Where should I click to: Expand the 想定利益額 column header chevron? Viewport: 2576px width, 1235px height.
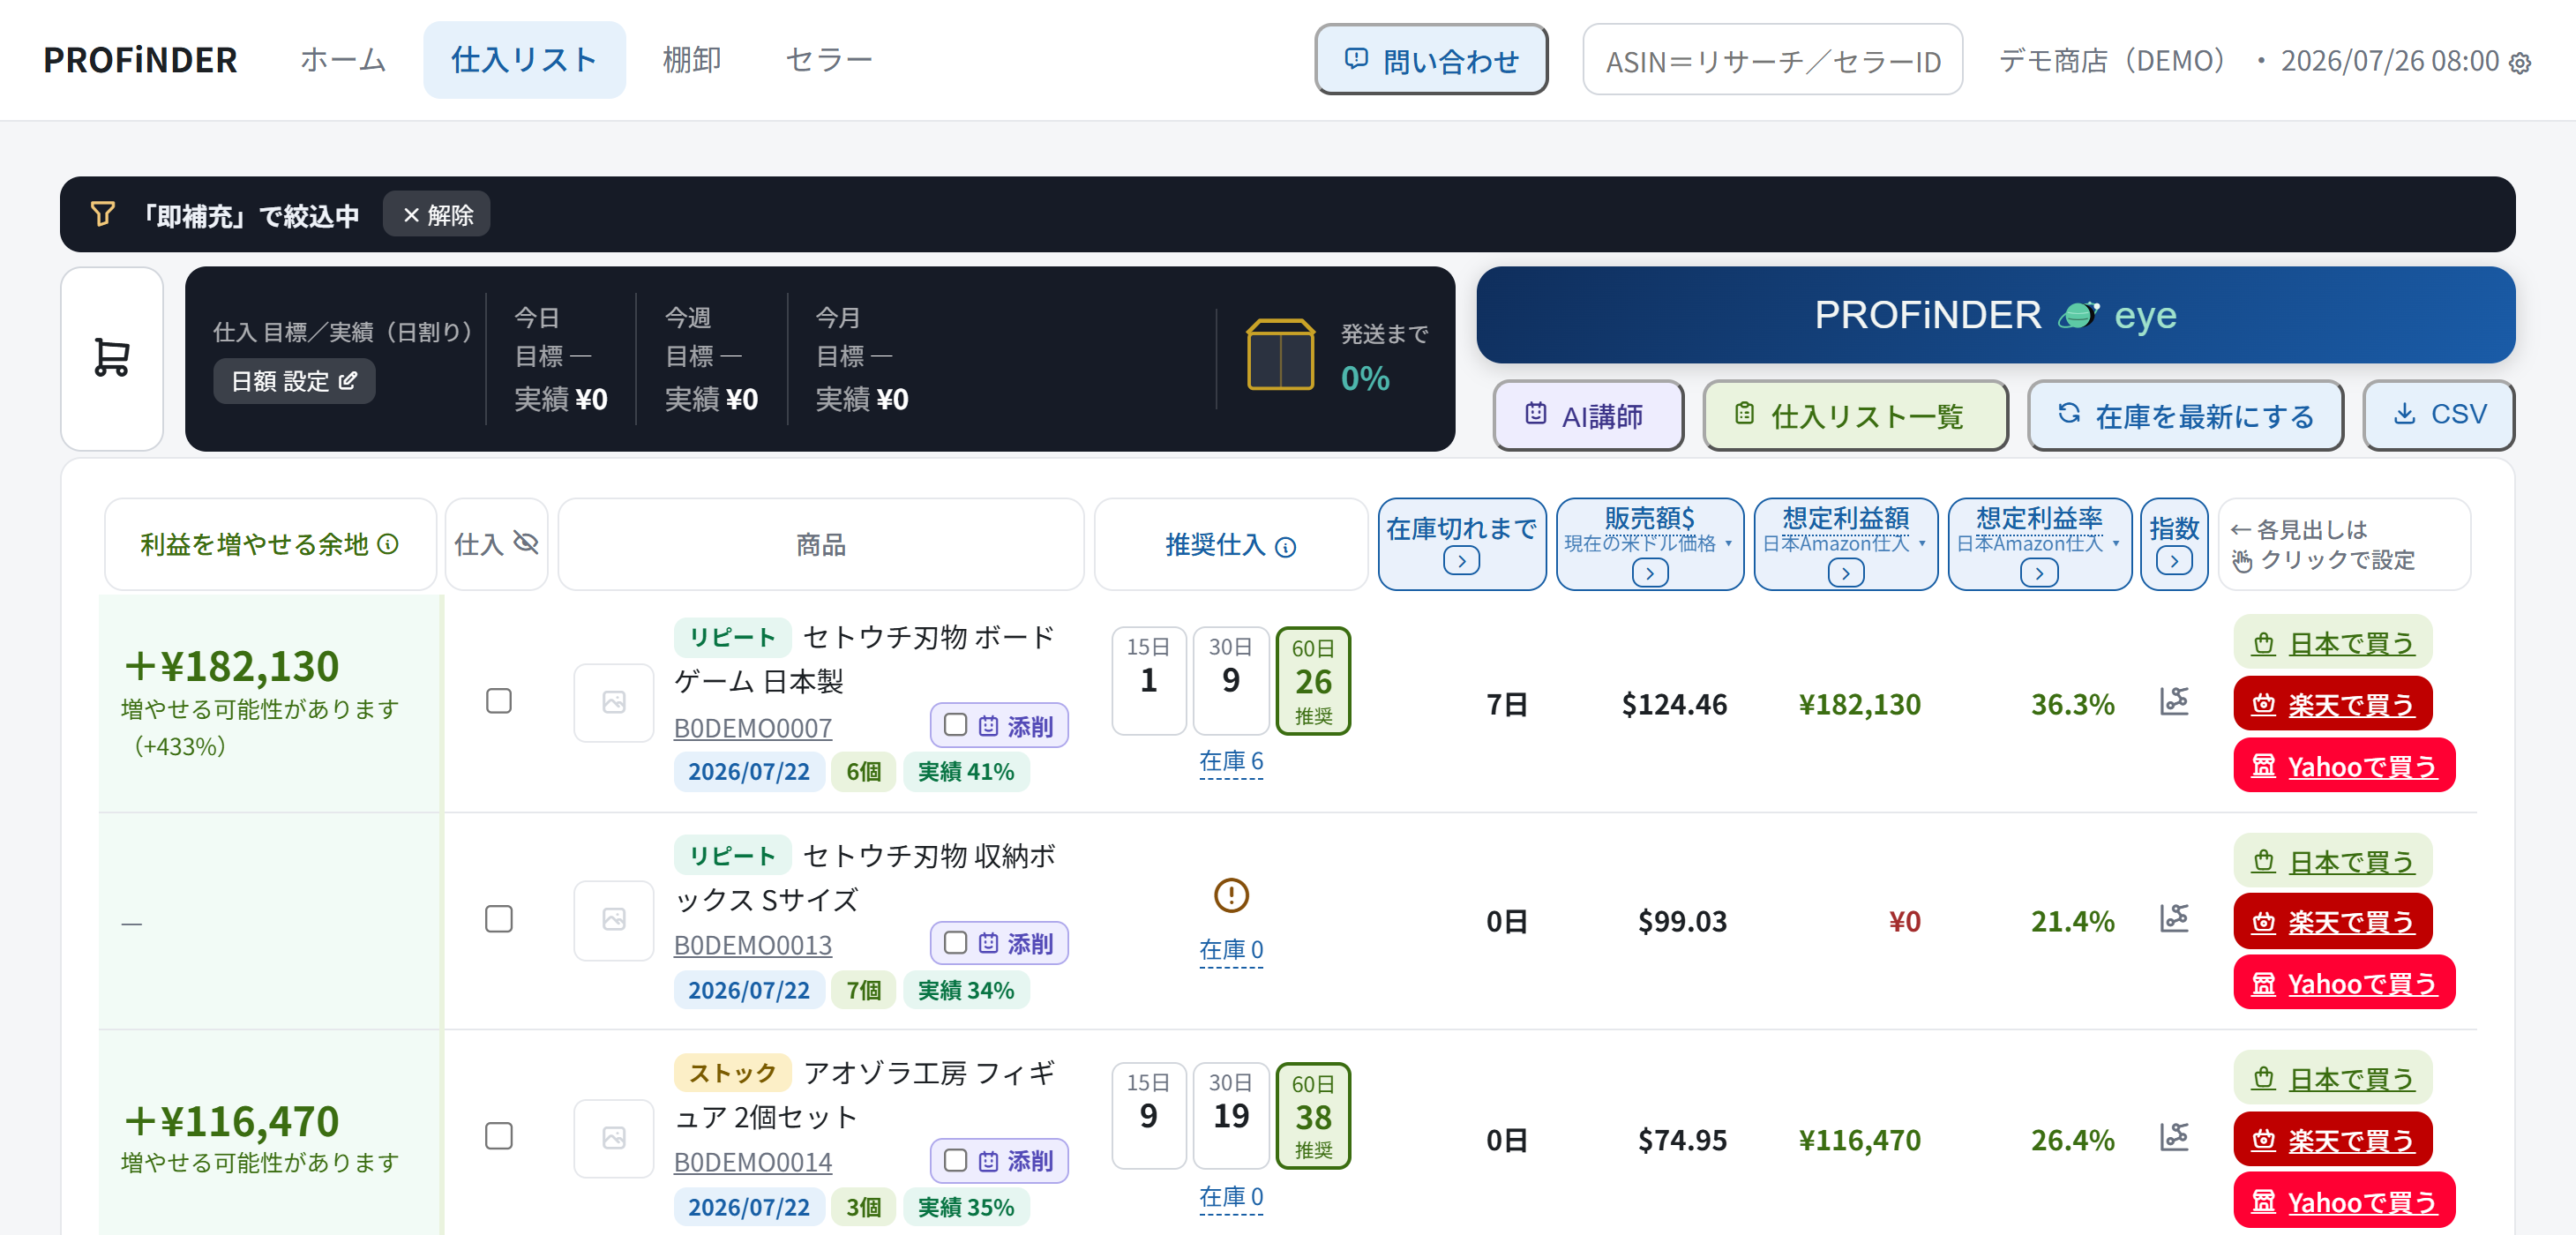coord(1846,573)
